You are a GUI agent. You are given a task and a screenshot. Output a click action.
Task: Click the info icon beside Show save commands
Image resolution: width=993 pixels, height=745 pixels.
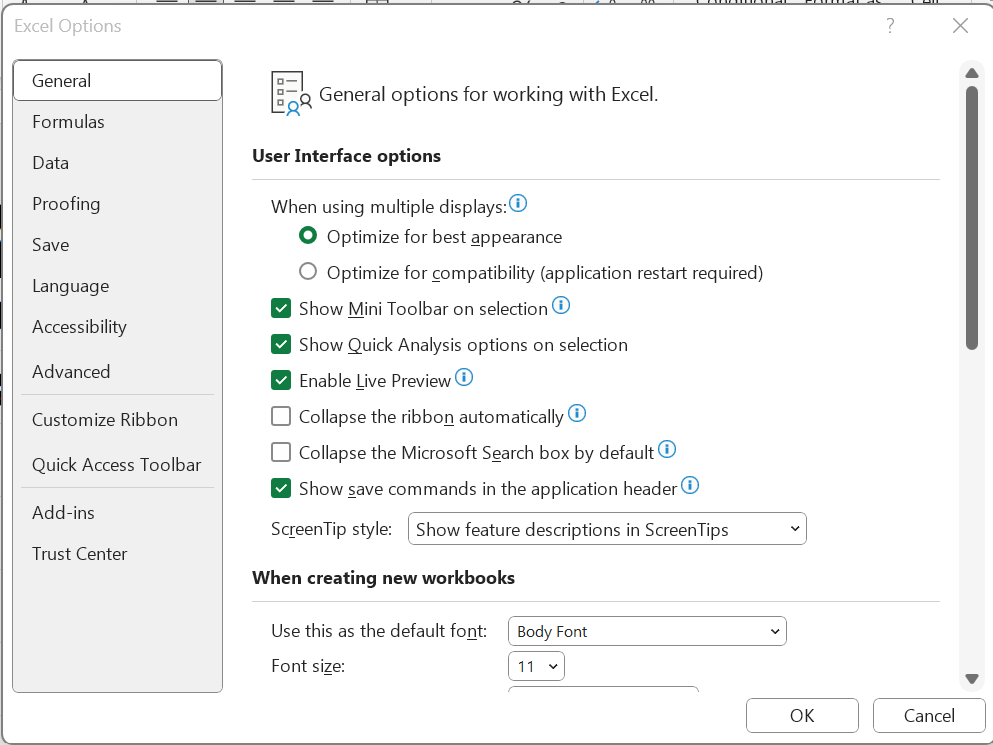click(x=690, y=486)
